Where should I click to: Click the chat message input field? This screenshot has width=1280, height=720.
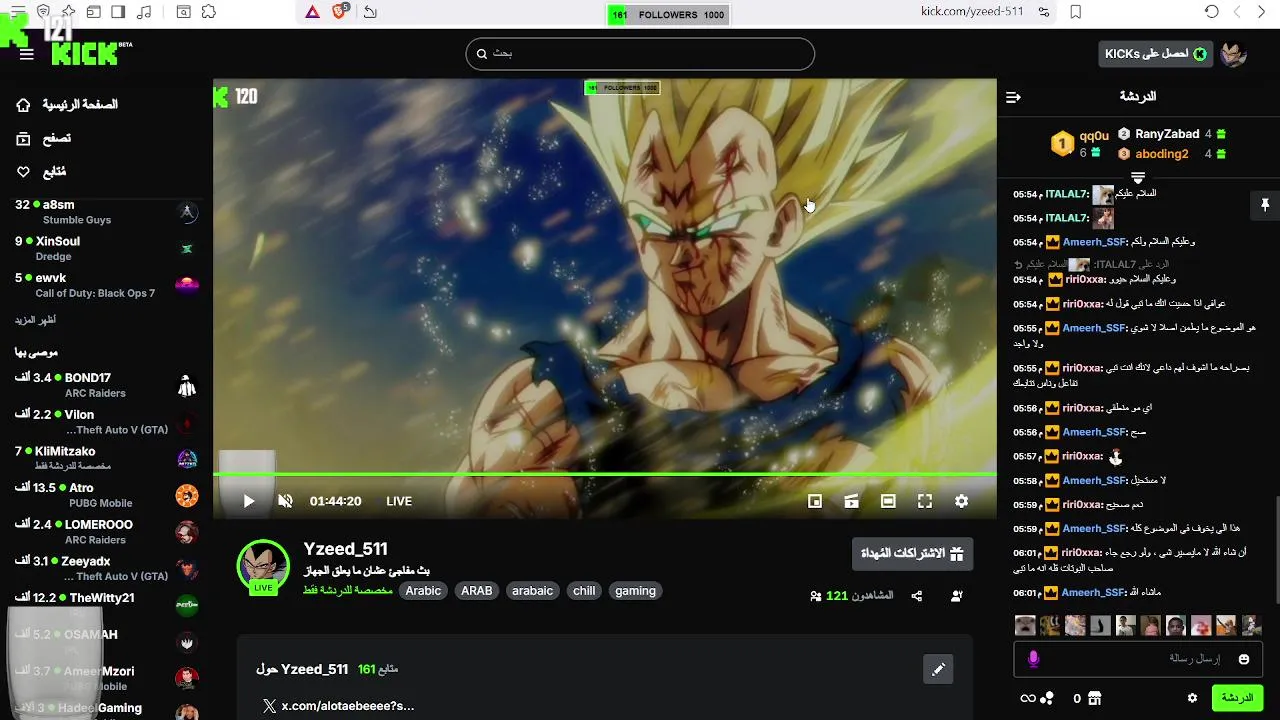coord(1138,659)
